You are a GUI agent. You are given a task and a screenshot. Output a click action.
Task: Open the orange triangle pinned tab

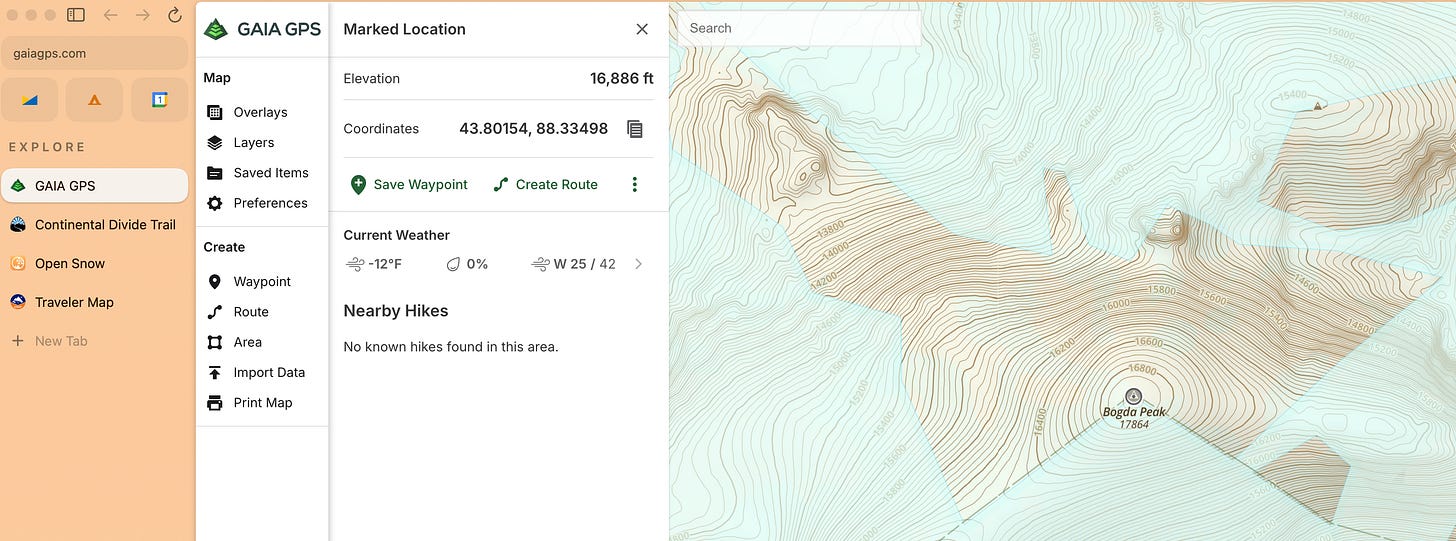[94, 99]
